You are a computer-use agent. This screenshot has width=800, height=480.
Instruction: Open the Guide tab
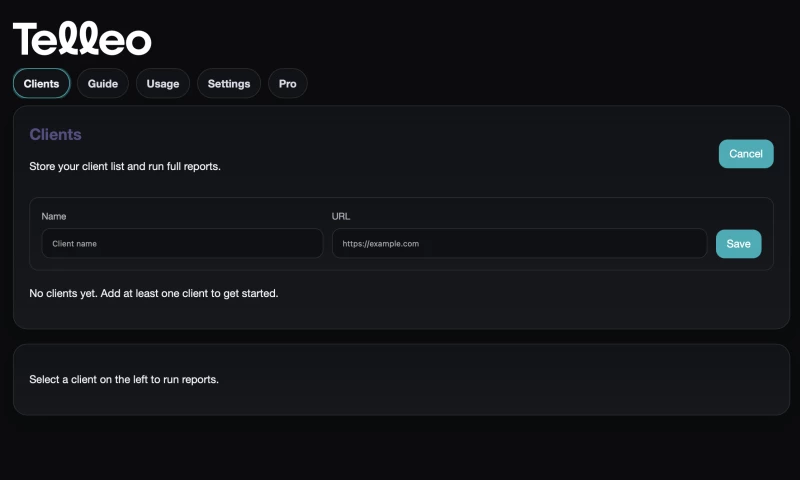102,84
